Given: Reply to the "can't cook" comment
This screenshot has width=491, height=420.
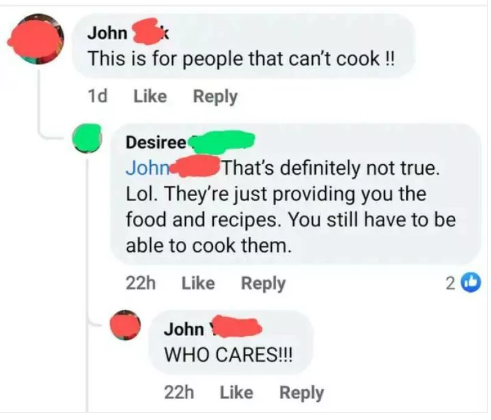Looking at the screenshot, I should click(215, 97).
